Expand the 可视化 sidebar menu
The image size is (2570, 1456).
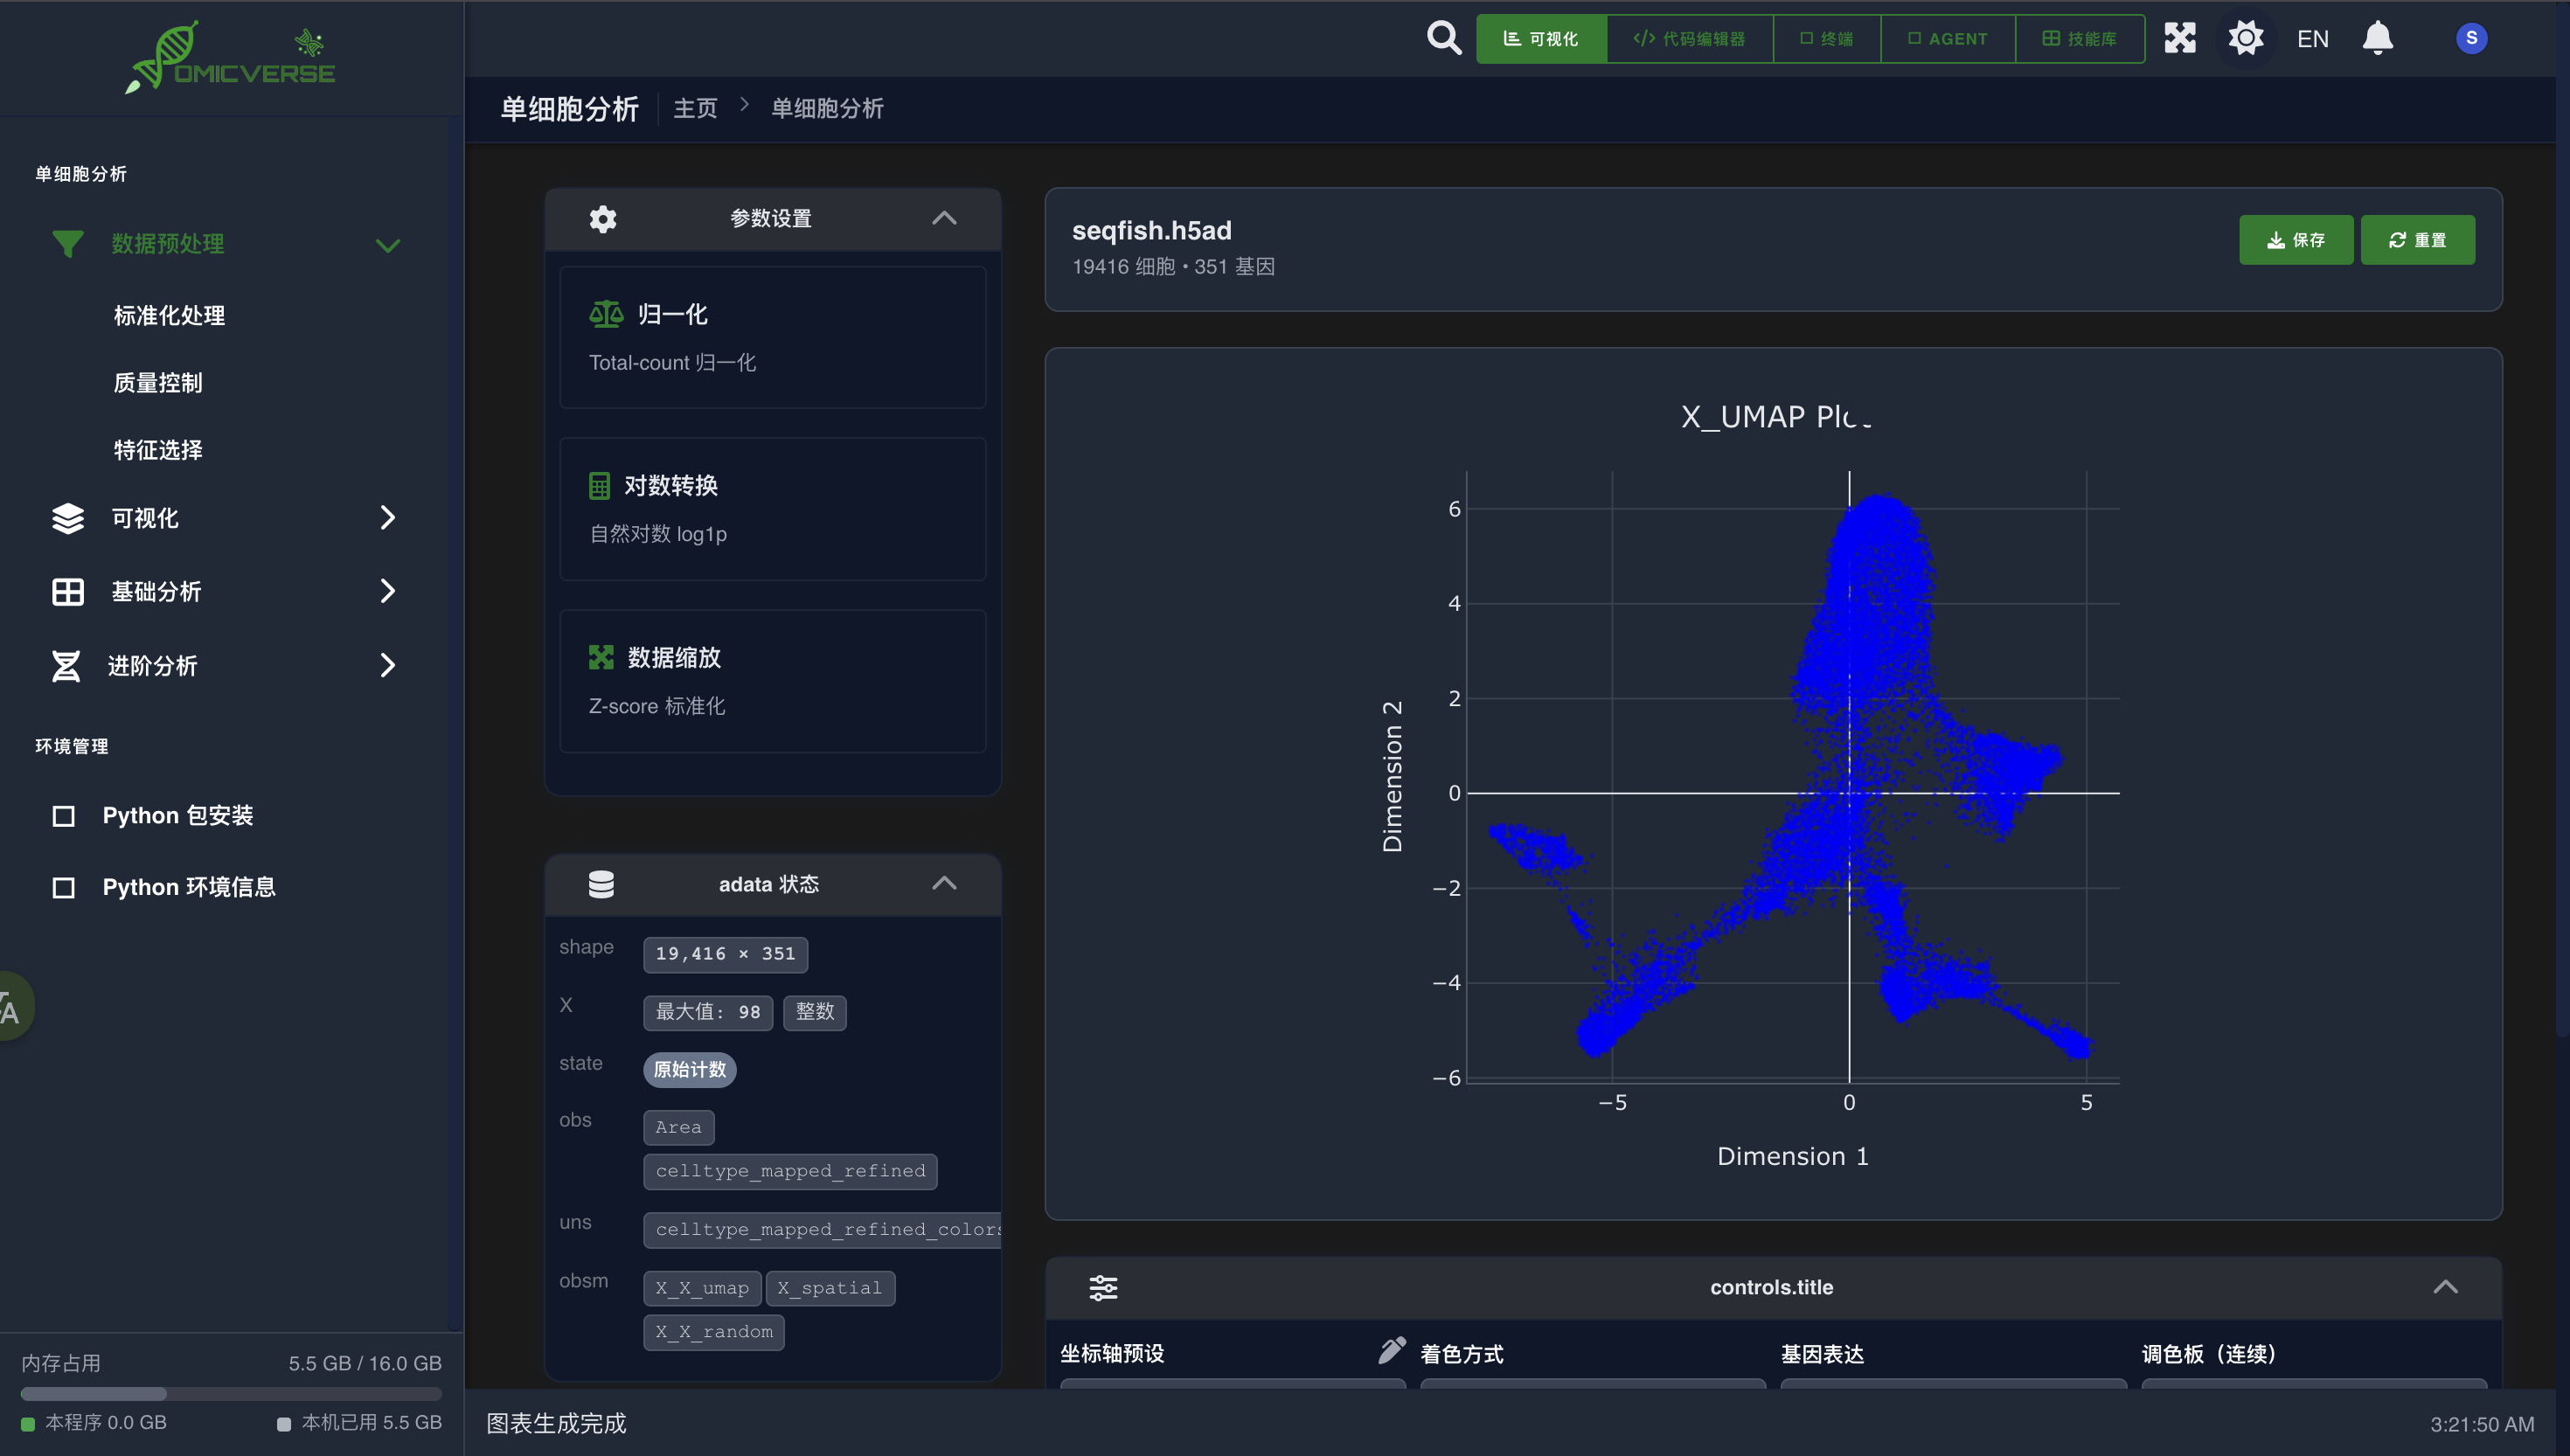387,517
